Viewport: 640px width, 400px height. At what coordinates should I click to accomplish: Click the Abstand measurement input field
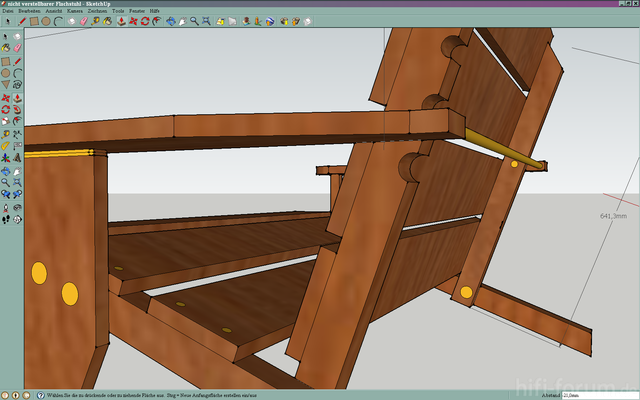coord(598,396)
